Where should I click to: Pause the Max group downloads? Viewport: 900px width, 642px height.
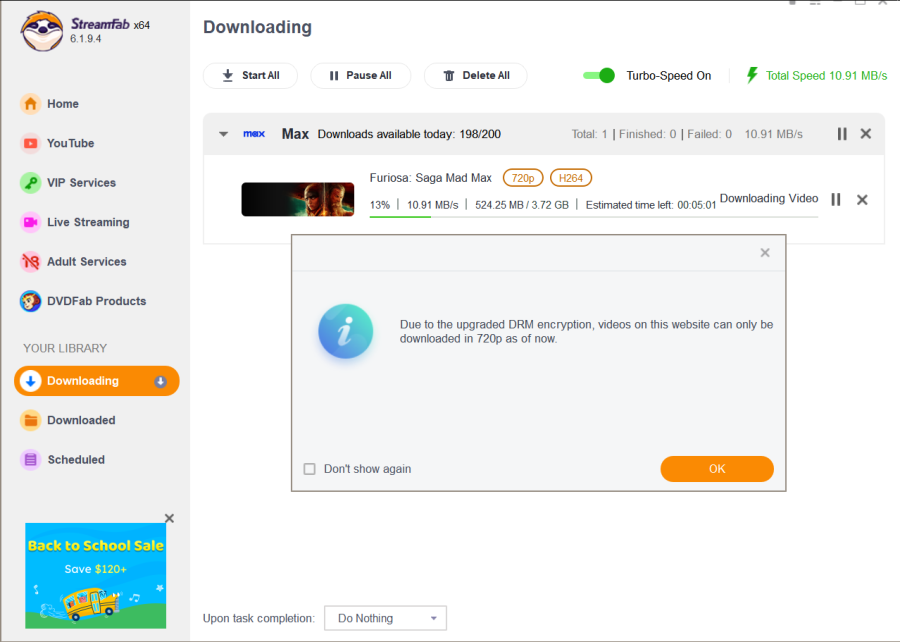[x=842, y=134]
